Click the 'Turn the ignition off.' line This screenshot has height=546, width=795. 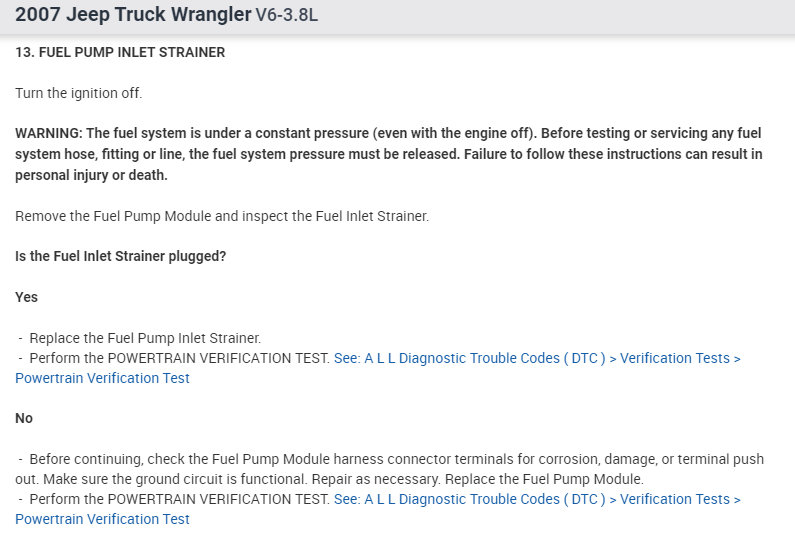click(79, 93)
